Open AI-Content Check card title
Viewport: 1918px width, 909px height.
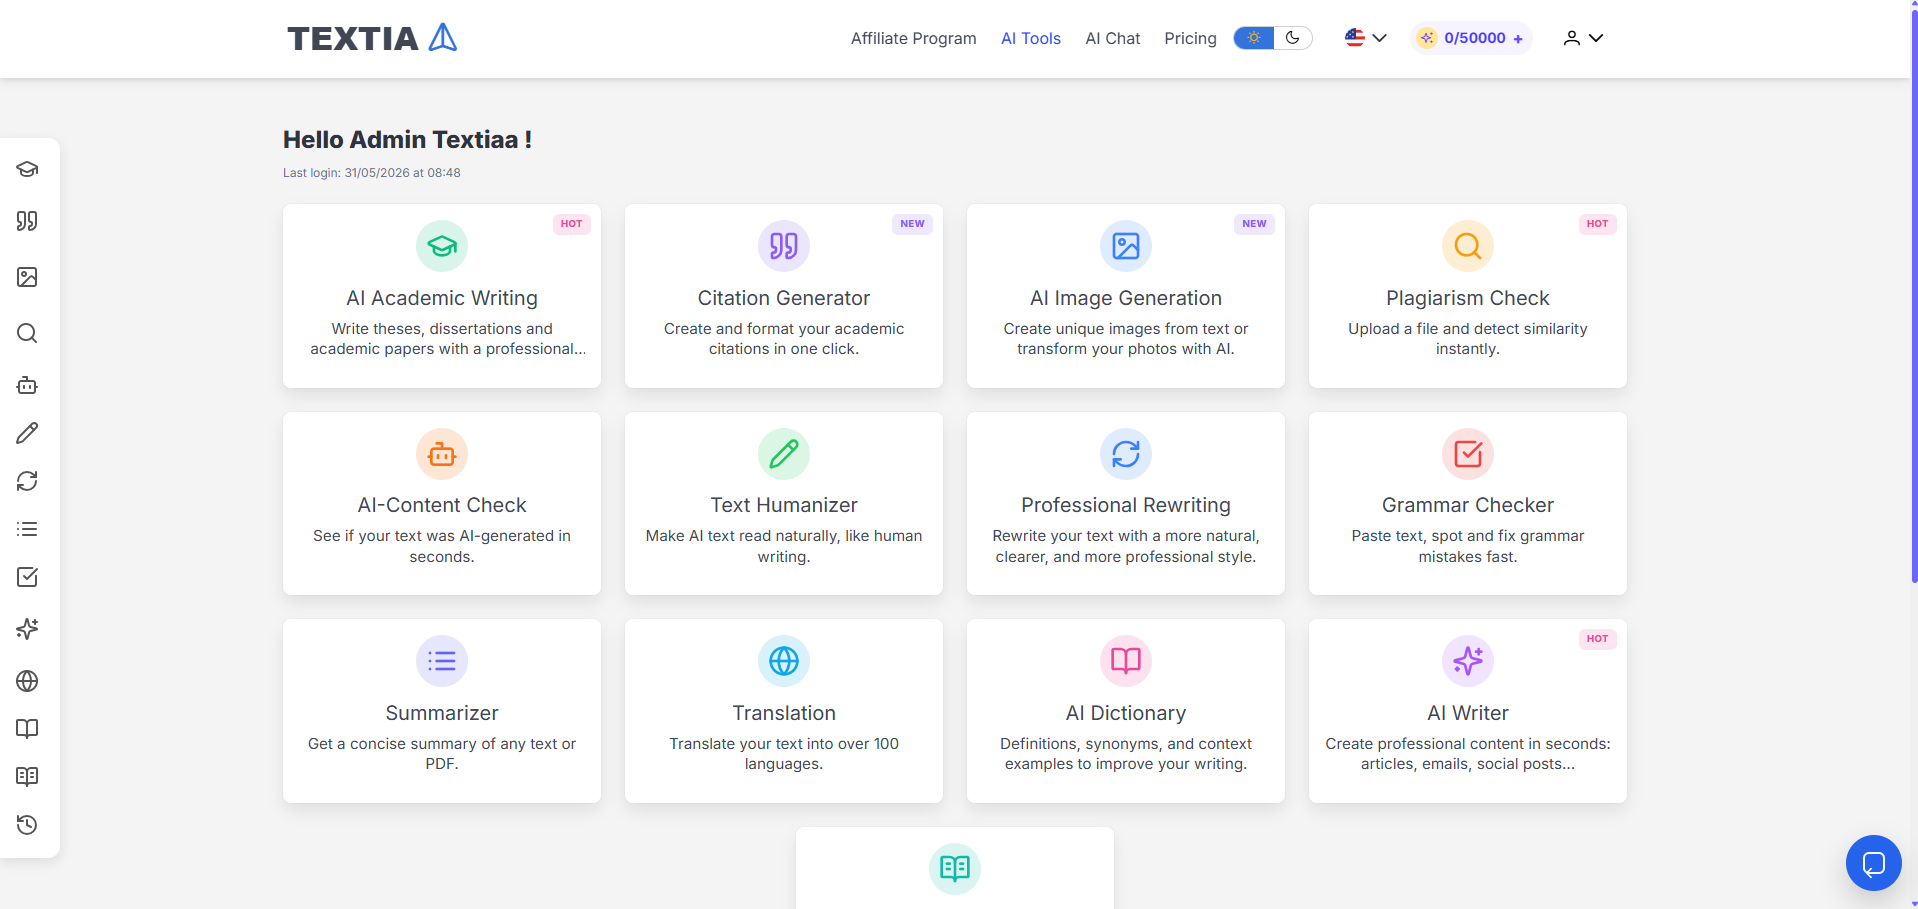point(442,505)
